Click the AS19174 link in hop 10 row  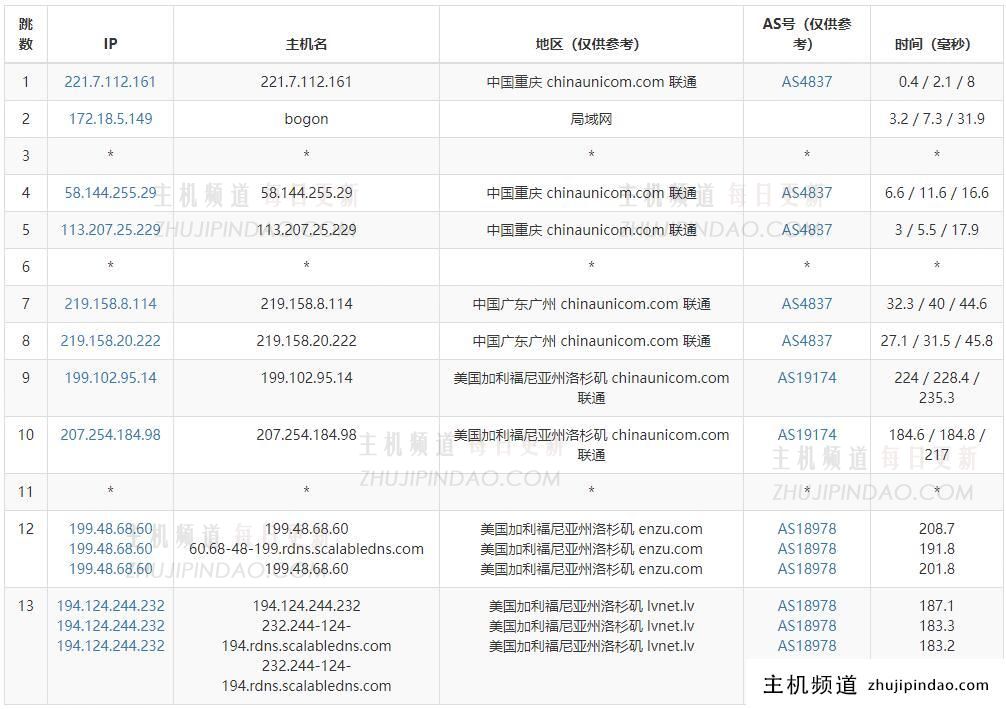point(806,434)
